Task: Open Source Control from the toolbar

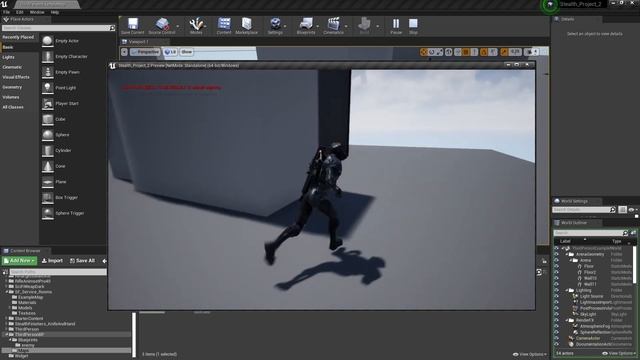Action: [162, 26]
